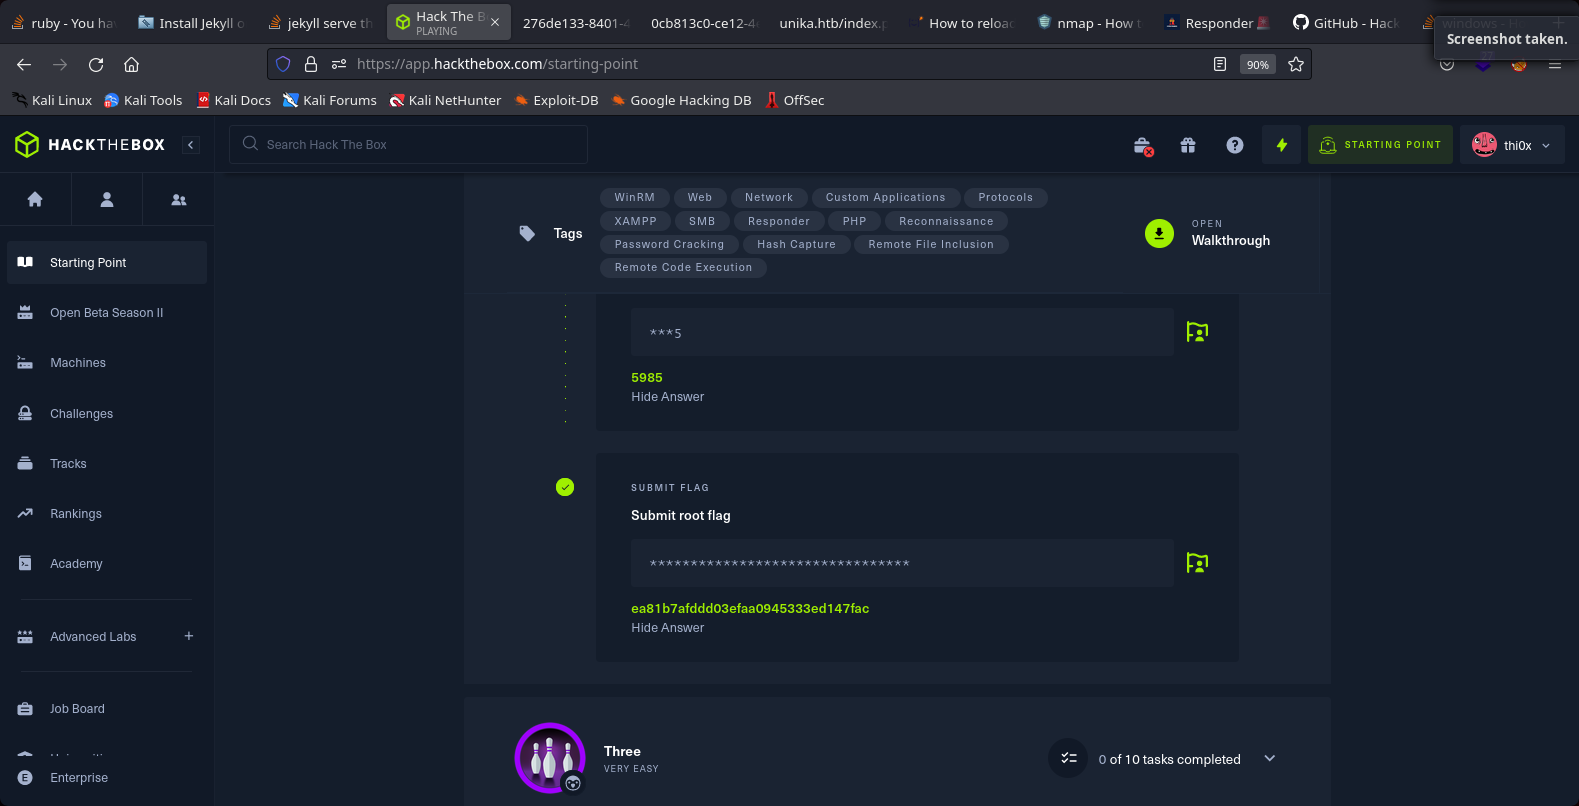Select the Remote File Inclusion tag
This screenshot has width=1579, height=806.
pyautogui.click(x=931, y=244)
